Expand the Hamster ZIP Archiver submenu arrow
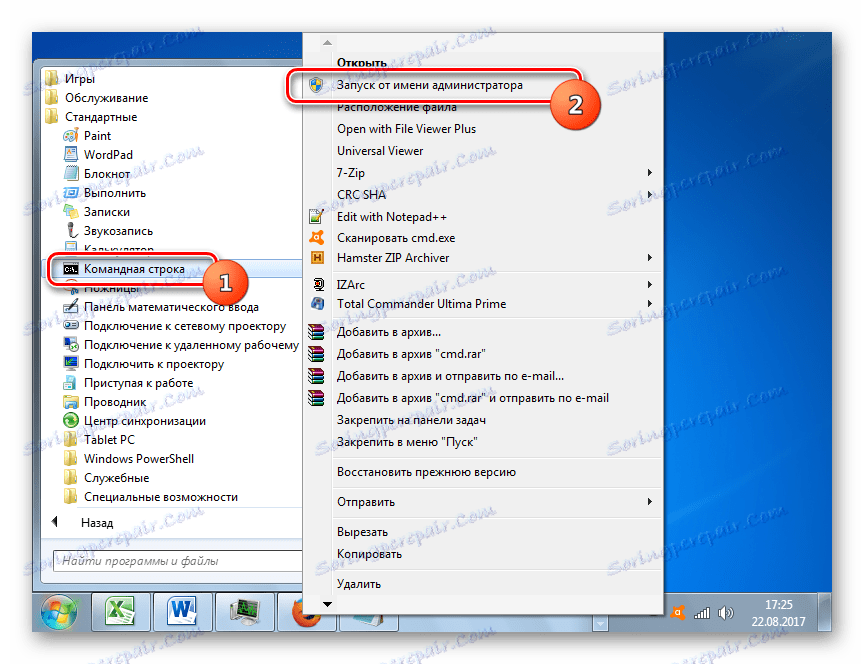Screen dimensions: 864x664 coord(650,258)
